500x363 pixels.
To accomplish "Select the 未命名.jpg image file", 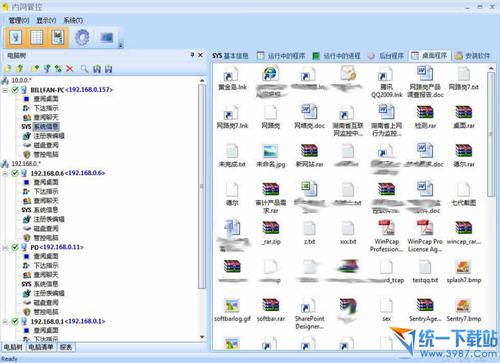I will pyautogui.click(x=270, y=156).
